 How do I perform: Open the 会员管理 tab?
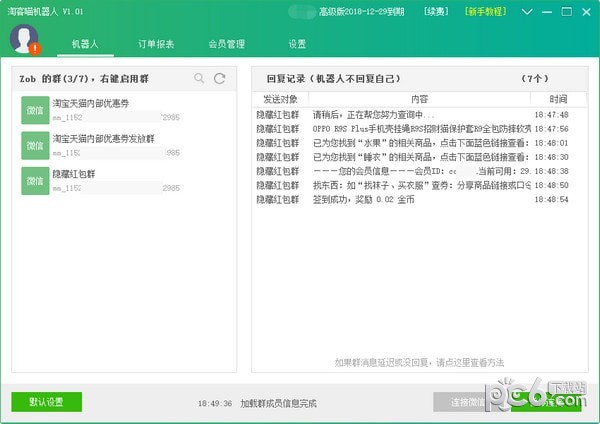227,44
